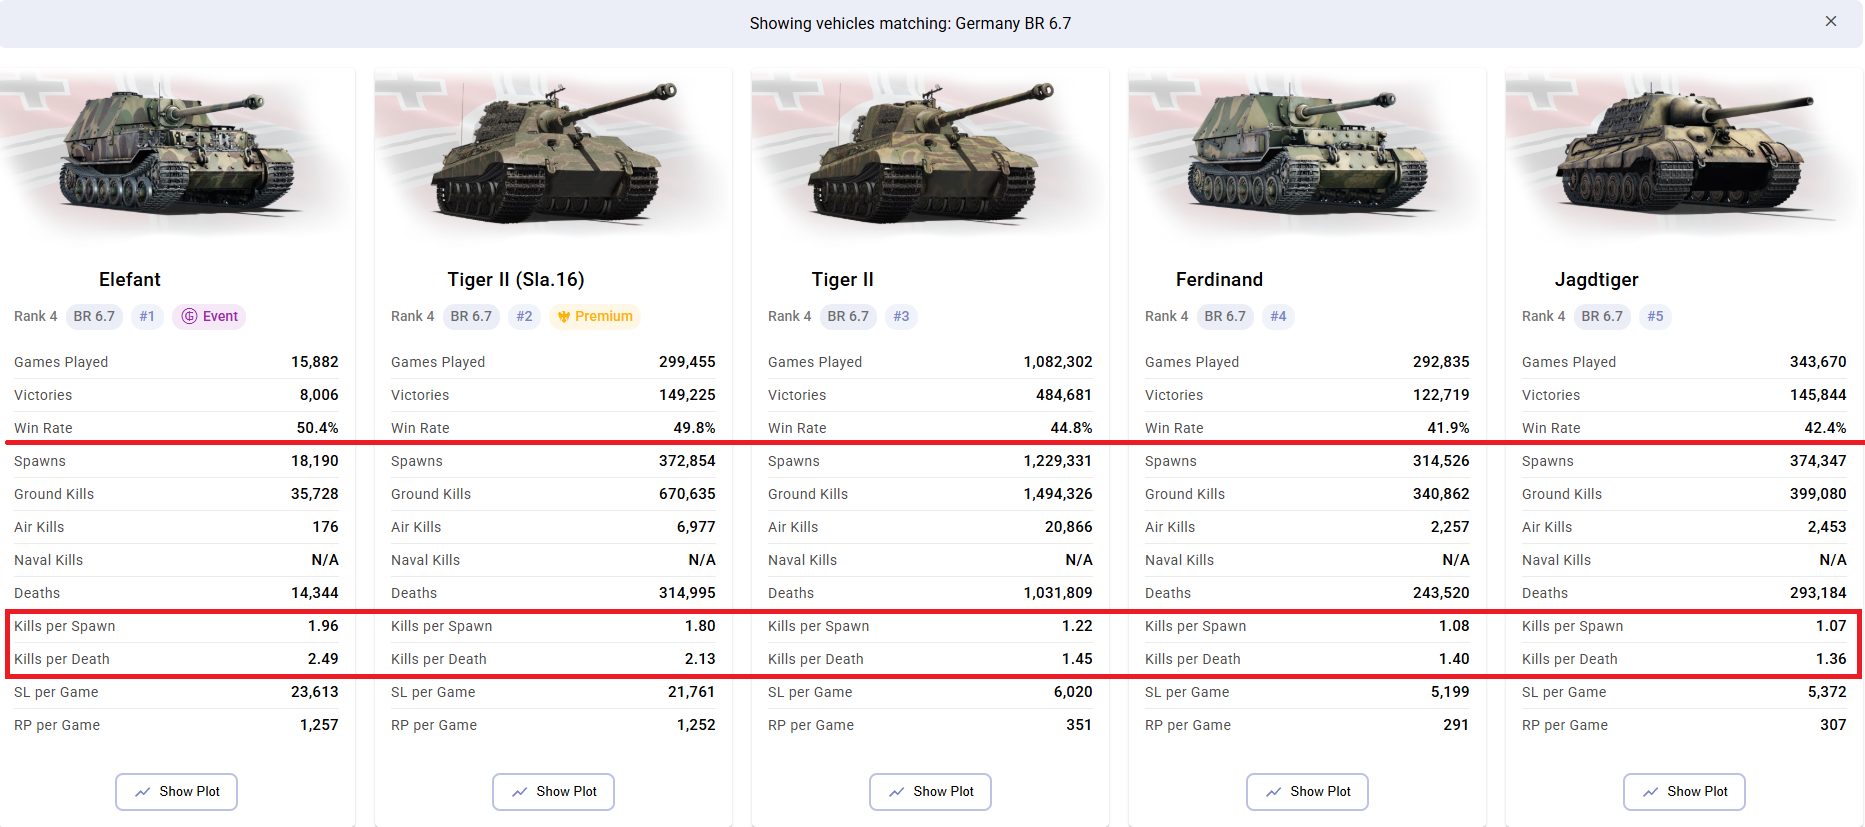Open the Jagdtiger tank image

[x=1685, y=155]
